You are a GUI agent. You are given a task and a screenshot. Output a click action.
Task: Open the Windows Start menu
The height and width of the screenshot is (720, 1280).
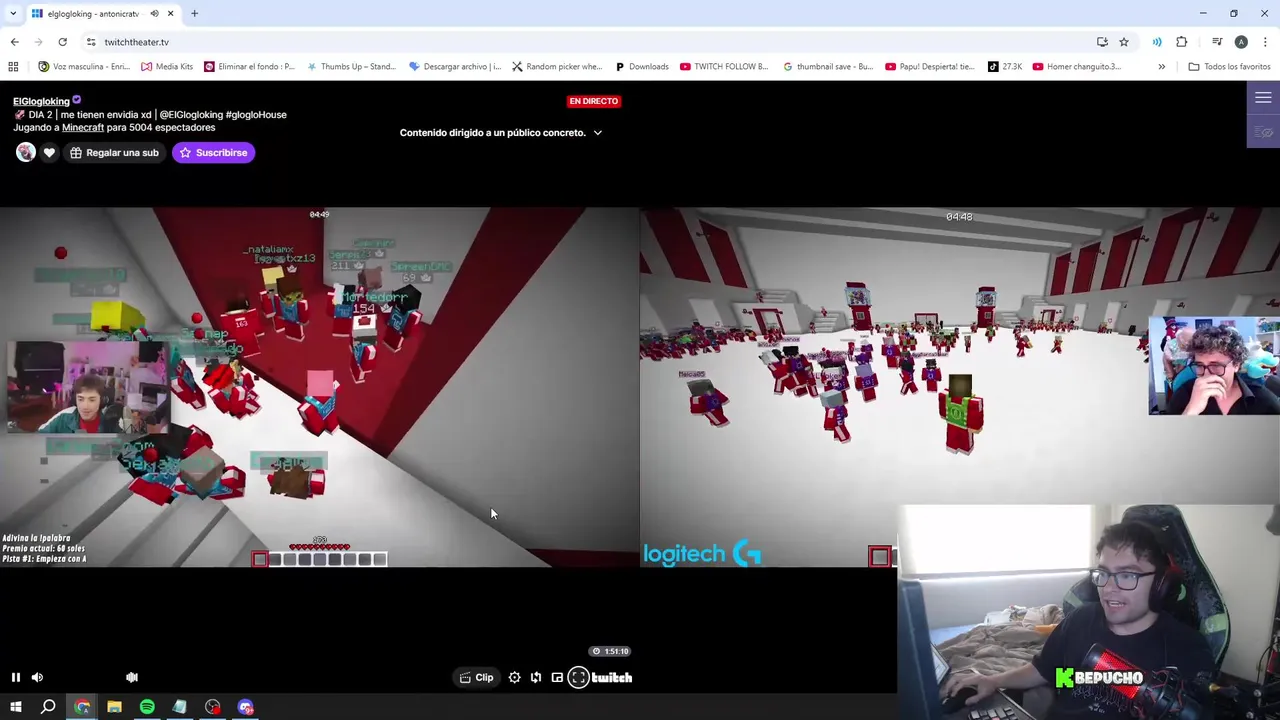[16, 707]
